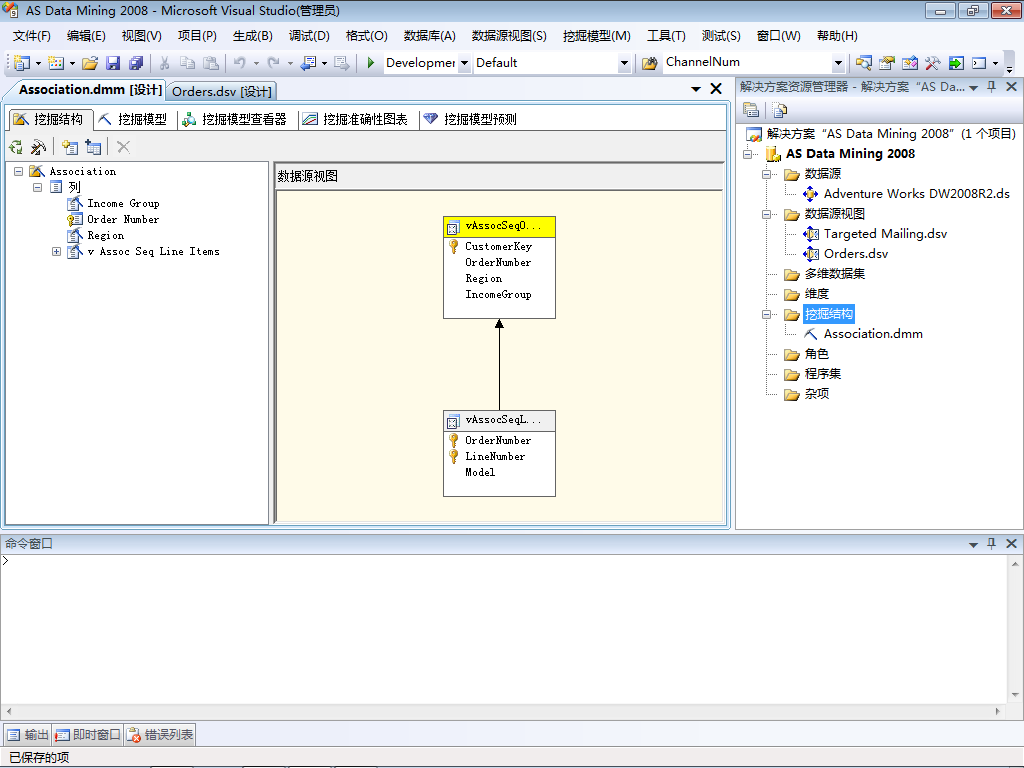Collapse the Association tree node
Screen dimensions: 1024x768
[x=18, y=171]
